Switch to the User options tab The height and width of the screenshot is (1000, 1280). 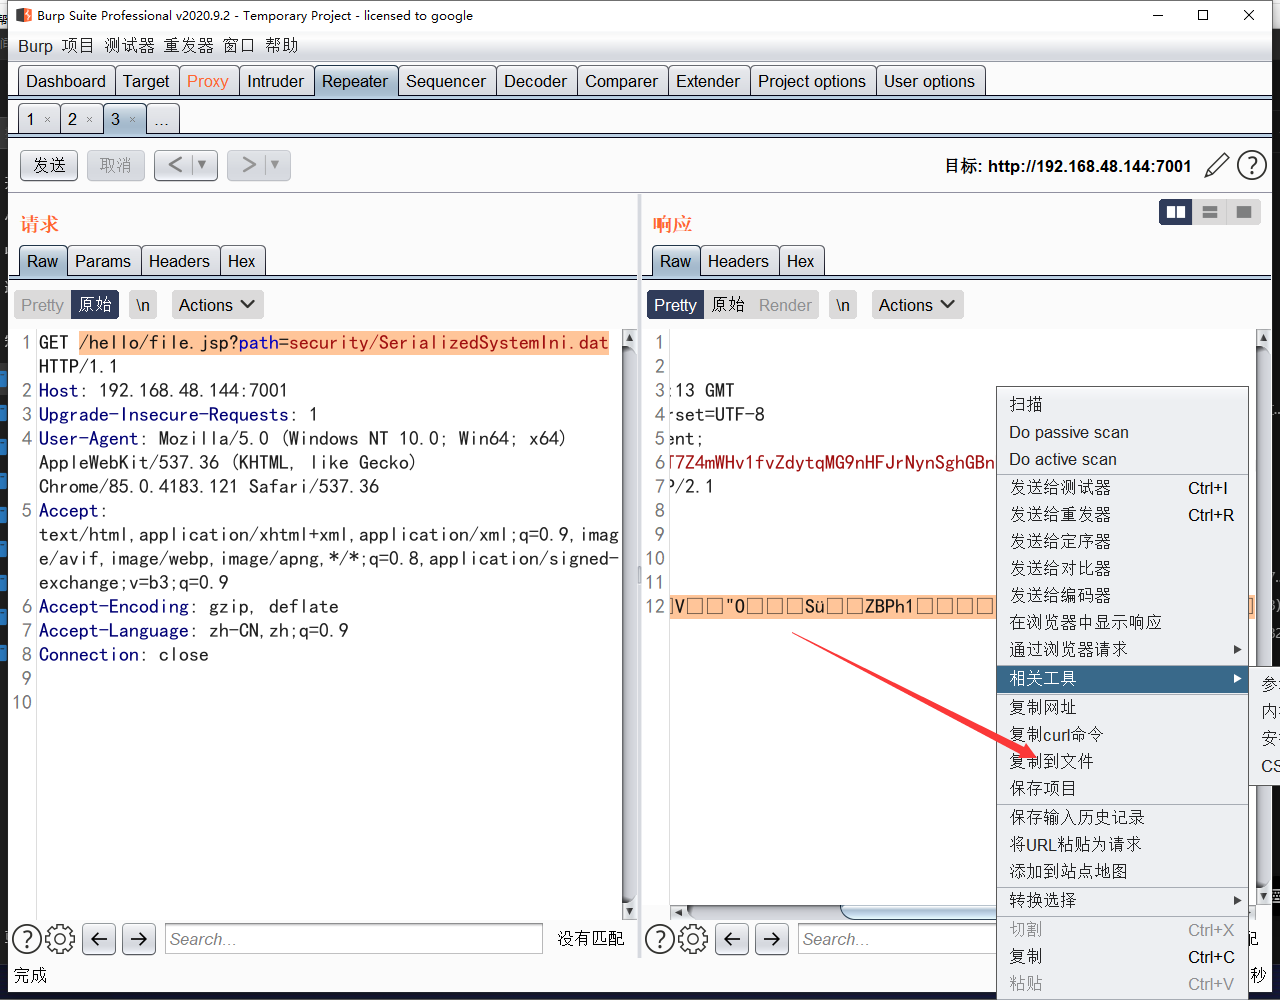(929, 81)
